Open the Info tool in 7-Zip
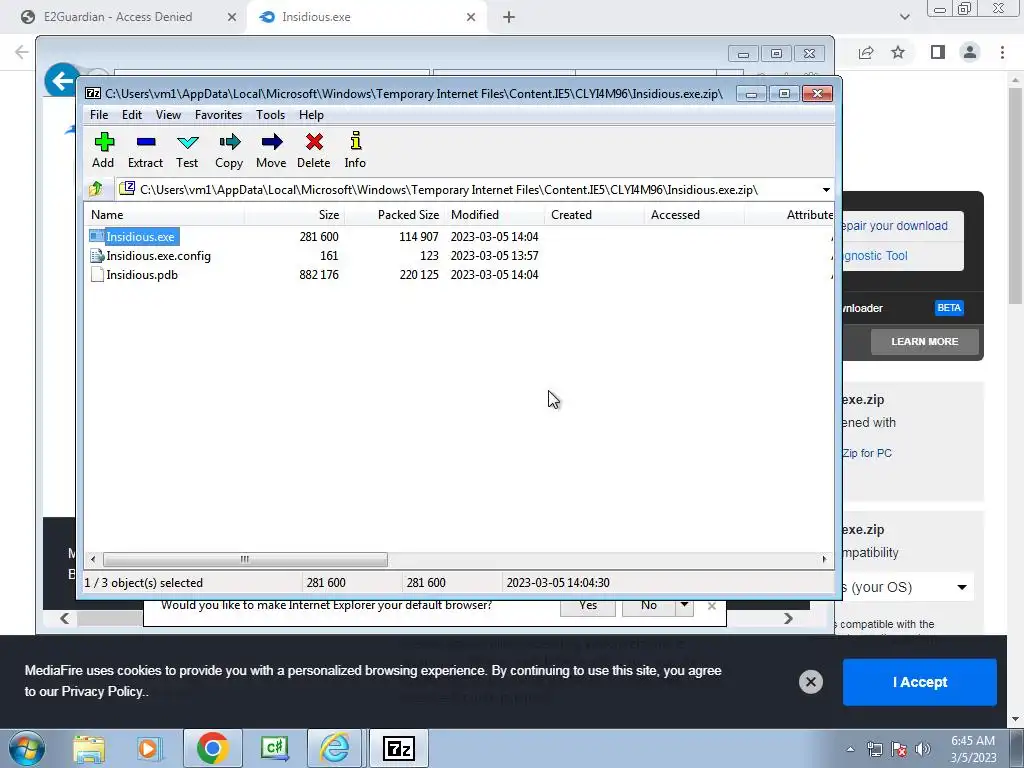Screen dimensions: 1024x768 click(x=355, y=150)
